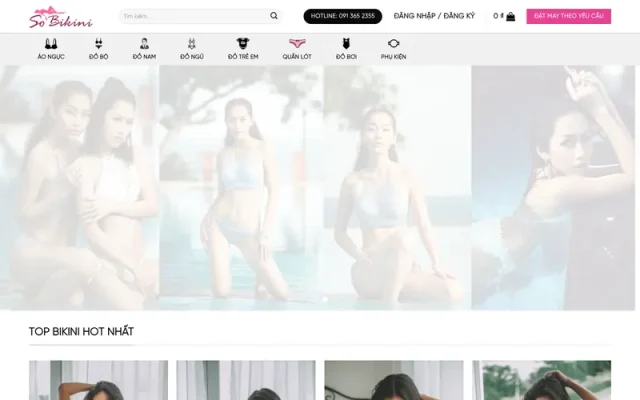This screenshot has height=400, width=640.
Task: Open the Đồ nam menu label
Action: [x=144, y=57]
